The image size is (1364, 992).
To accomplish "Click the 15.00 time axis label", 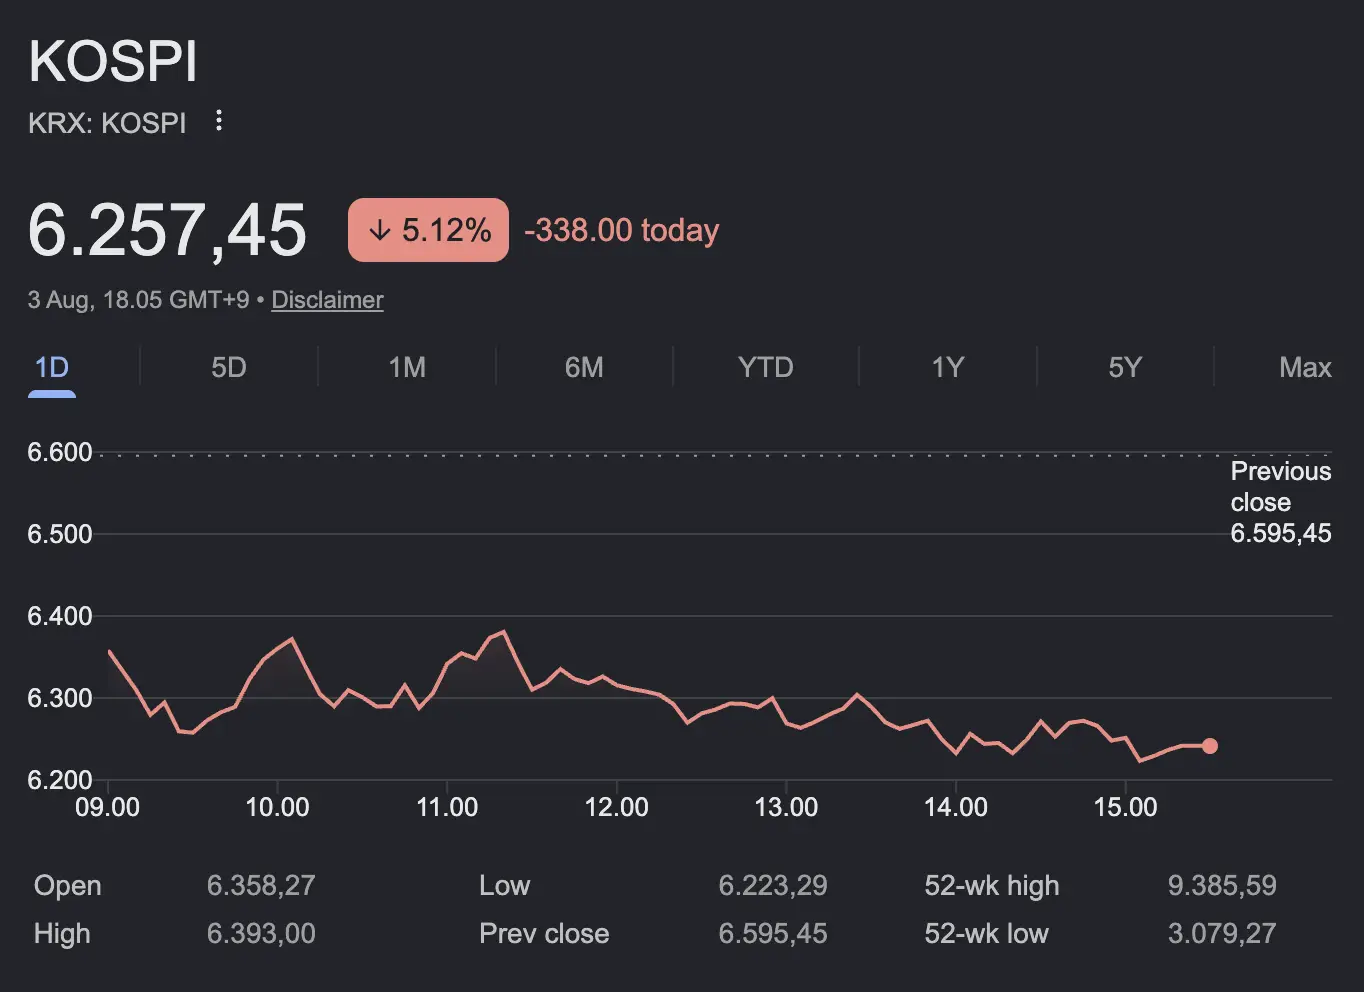I will tap(1126, 807).
